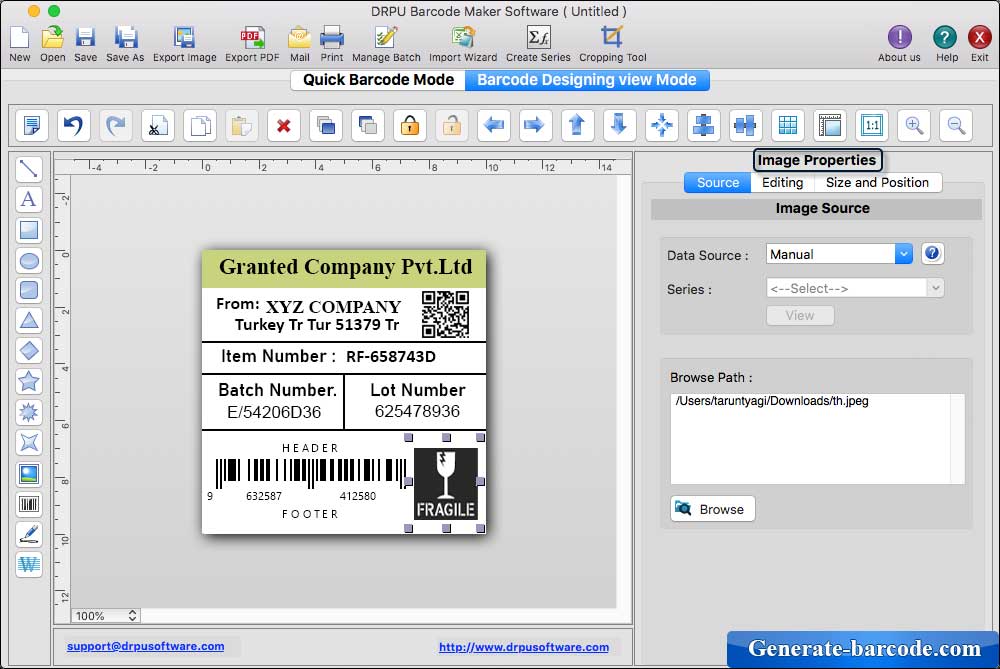Click the grid view icon
Image resolution: width=1000 pixels, height=669 pixels.
click(x=788, y=125)
